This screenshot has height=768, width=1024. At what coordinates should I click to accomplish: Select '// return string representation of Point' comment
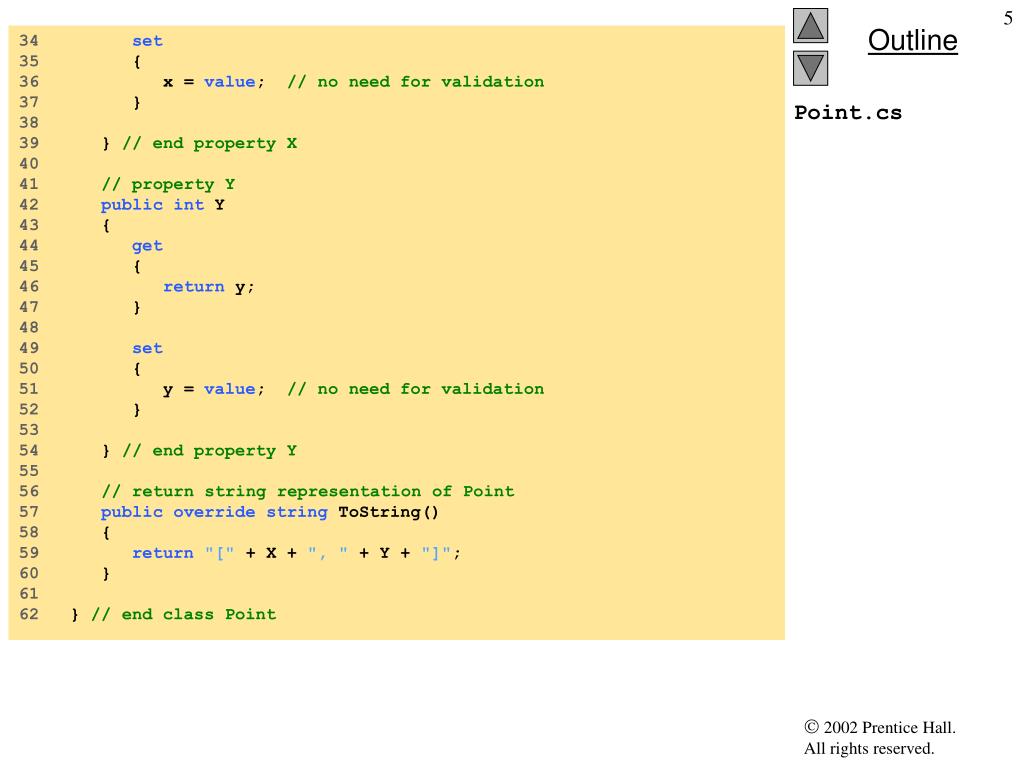(308, 491)
